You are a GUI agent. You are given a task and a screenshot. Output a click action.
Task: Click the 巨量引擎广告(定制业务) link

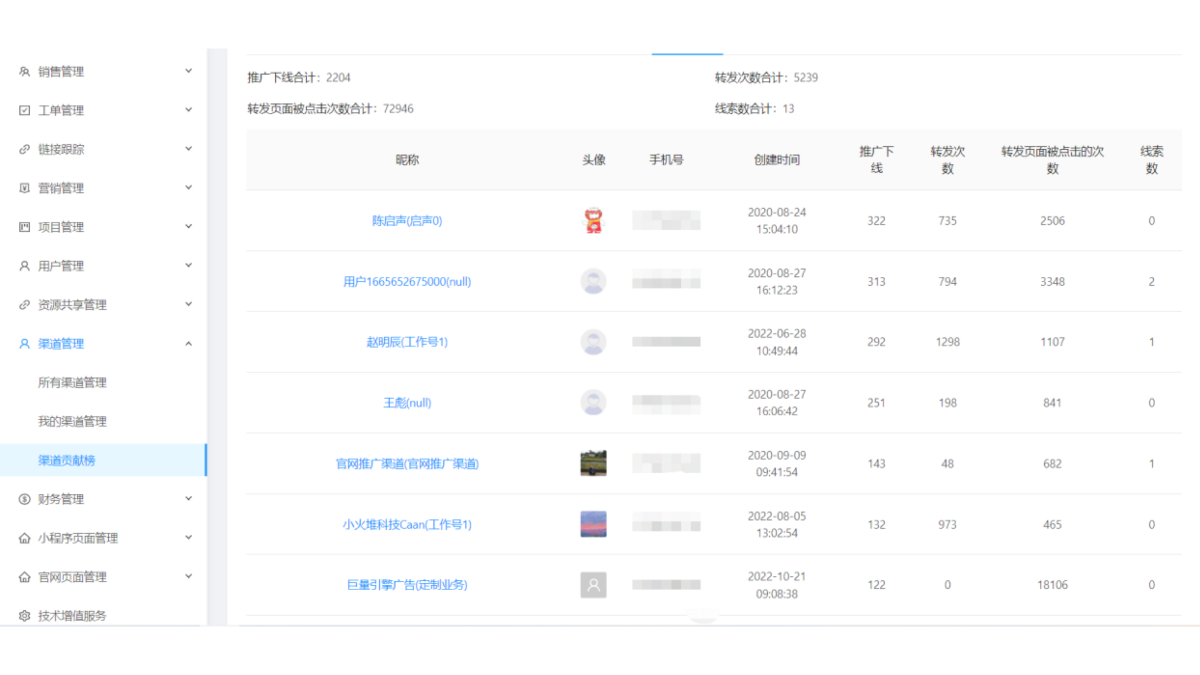pyautogui.click(x=407, y=585)
